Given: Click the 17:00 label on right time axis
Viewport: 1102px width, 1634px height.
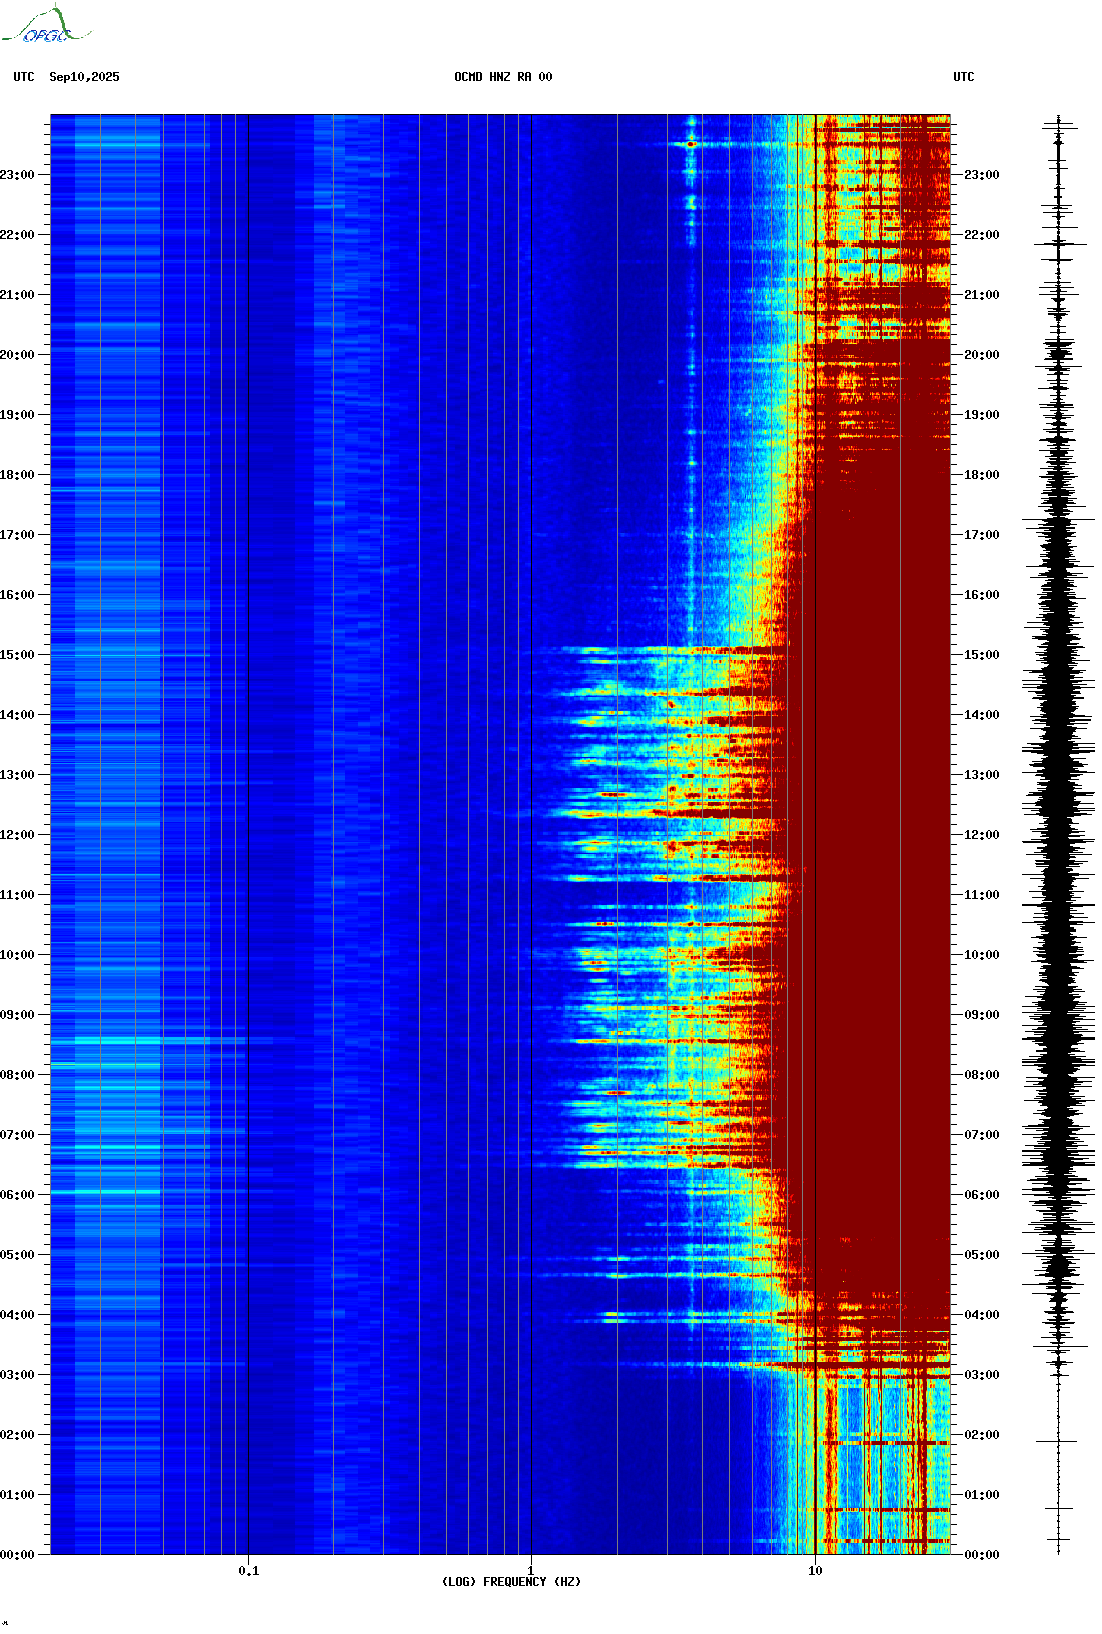Looking at the screenshot, I should tap(982, 535).
